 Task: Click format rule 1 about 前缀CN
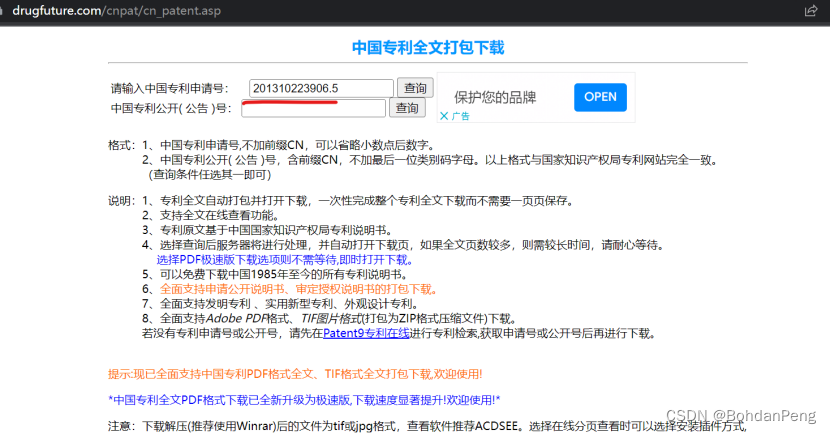[x=289, y=145]
